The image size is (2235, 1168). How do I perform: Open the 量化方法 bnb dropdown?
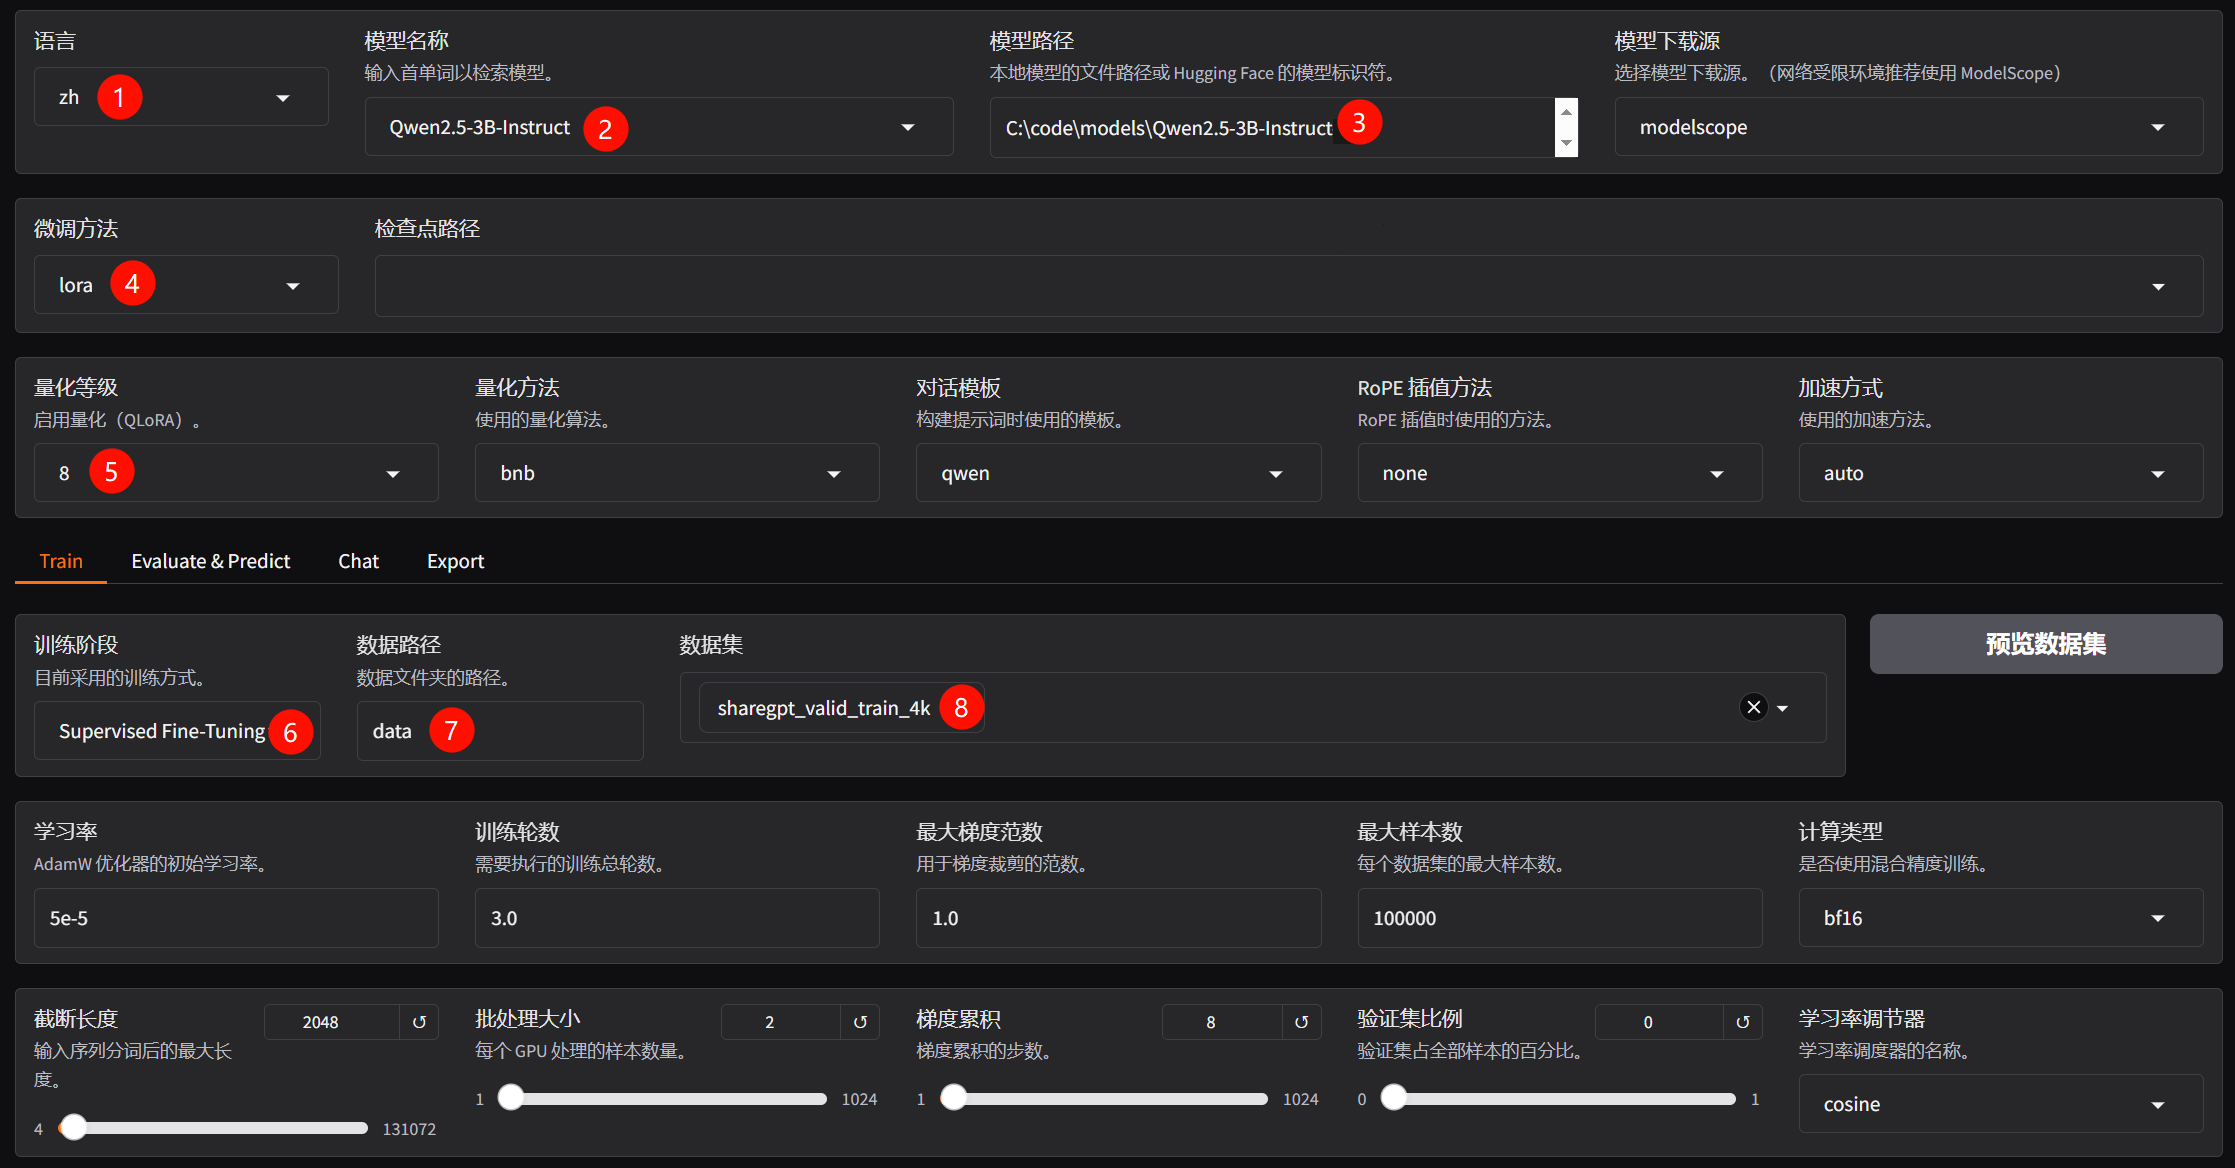[833, 474]
